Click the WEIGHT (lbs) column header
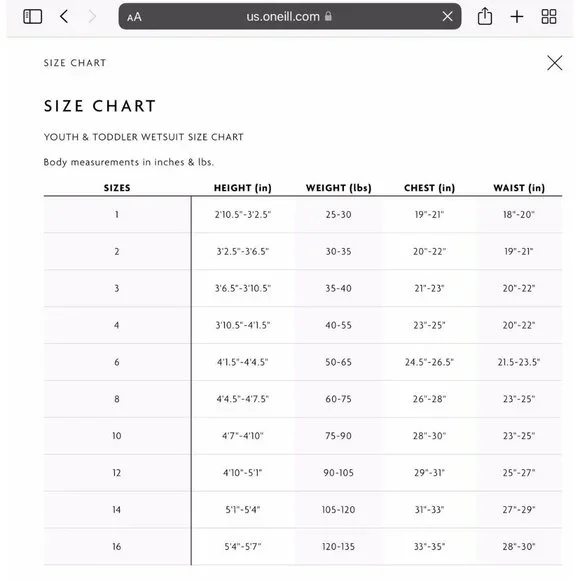580x580 pixels. tap(338, 188)
